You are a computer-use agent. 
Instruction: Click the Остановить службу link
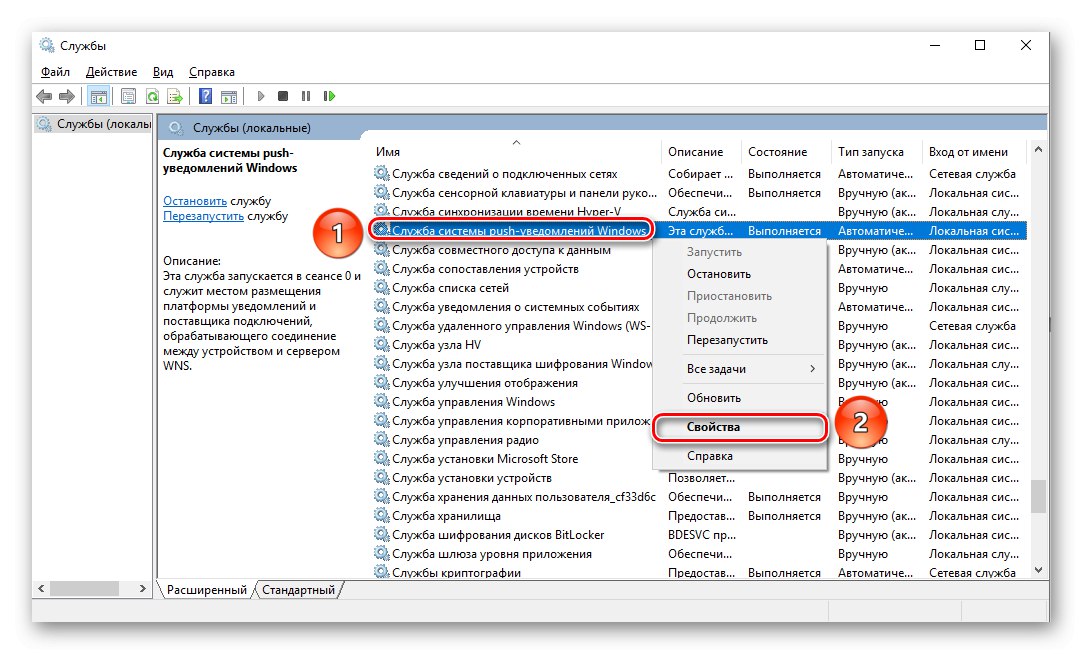194,200
